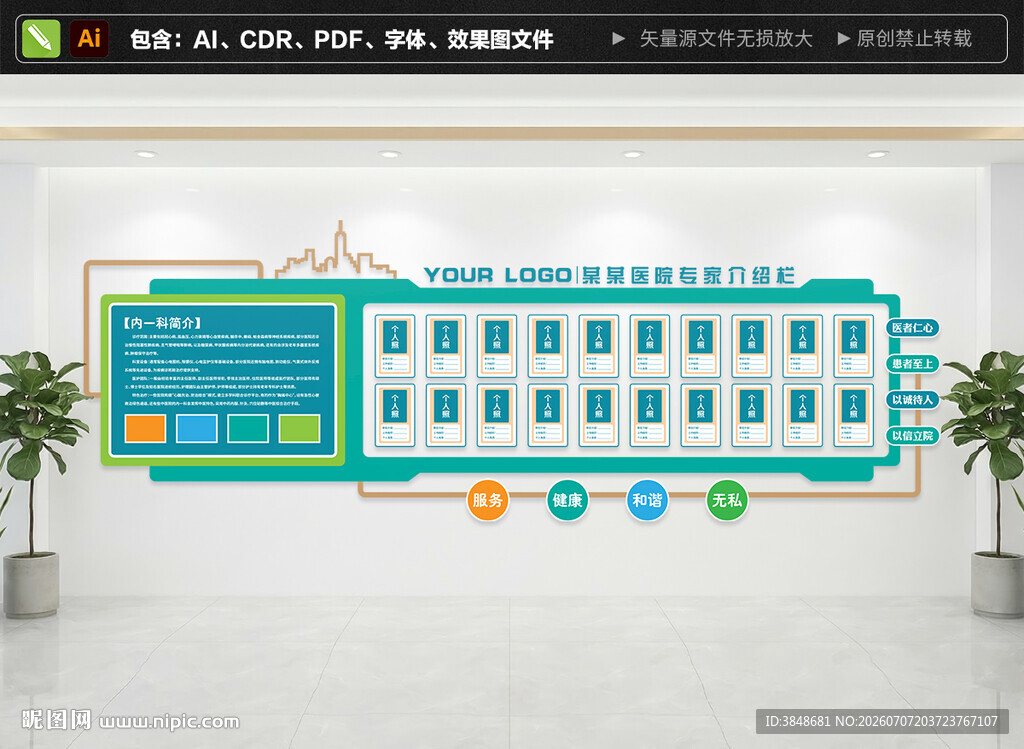Image resolution: width=1024 pixels, height=749 pixels.
Task: Click the triangle arrow before 矢量源文件无损放大
Action: coord(618,39)
